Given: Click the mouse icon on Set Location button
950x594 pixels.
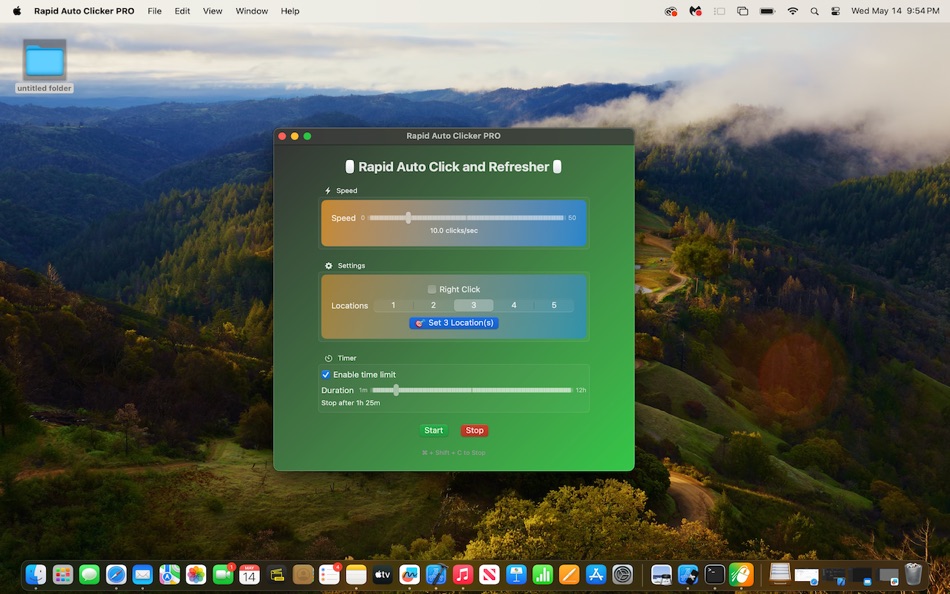Looking at the screenshot, I should pyautogui.click(x=419, y=322).
